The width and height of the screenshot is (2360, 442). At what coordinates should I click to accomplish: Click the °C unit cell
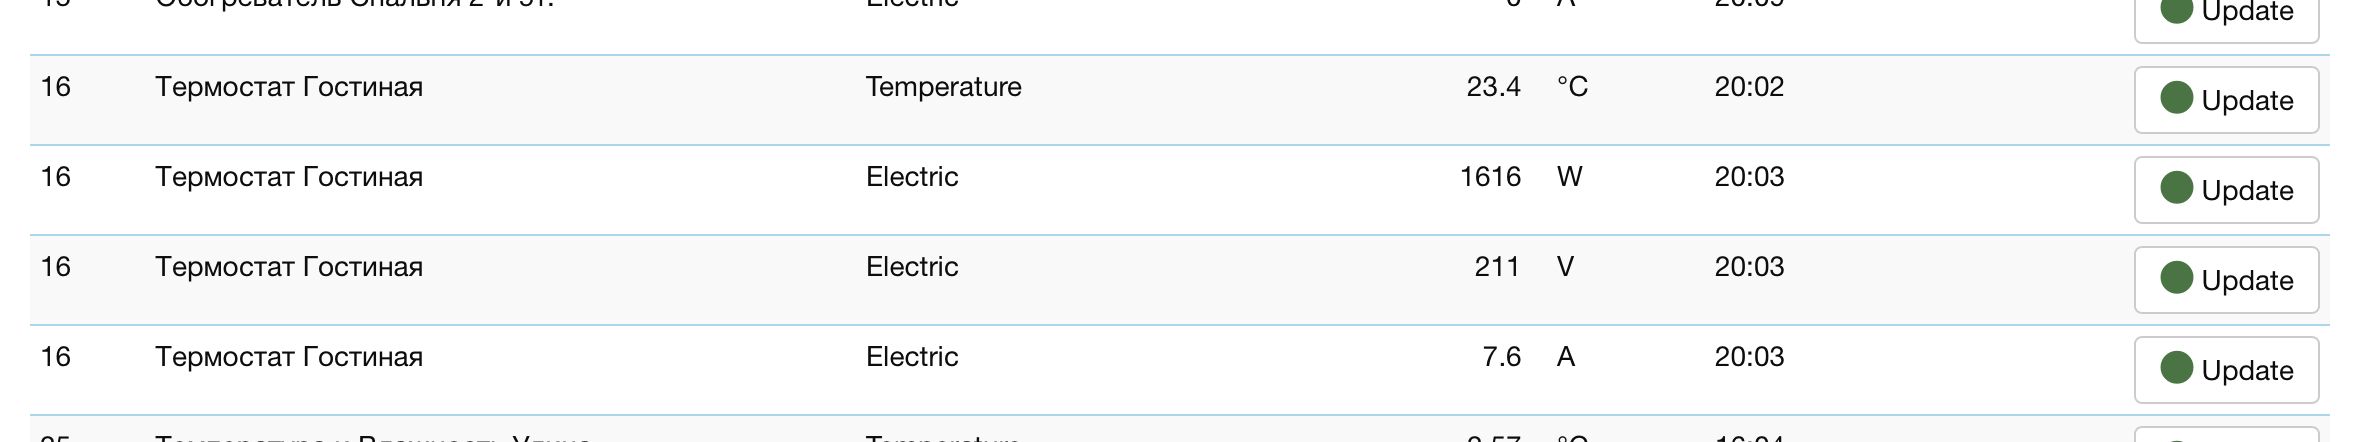click(1572, 87)
